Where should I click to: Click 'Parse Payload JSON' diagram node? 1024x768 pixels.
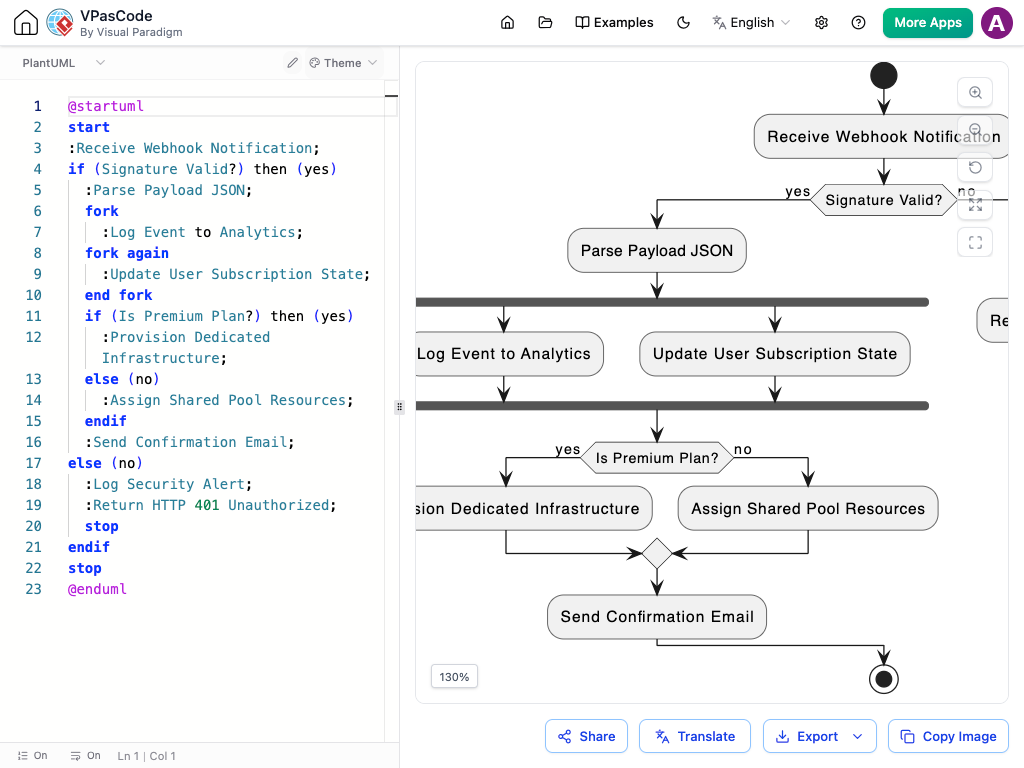[657, 251]
